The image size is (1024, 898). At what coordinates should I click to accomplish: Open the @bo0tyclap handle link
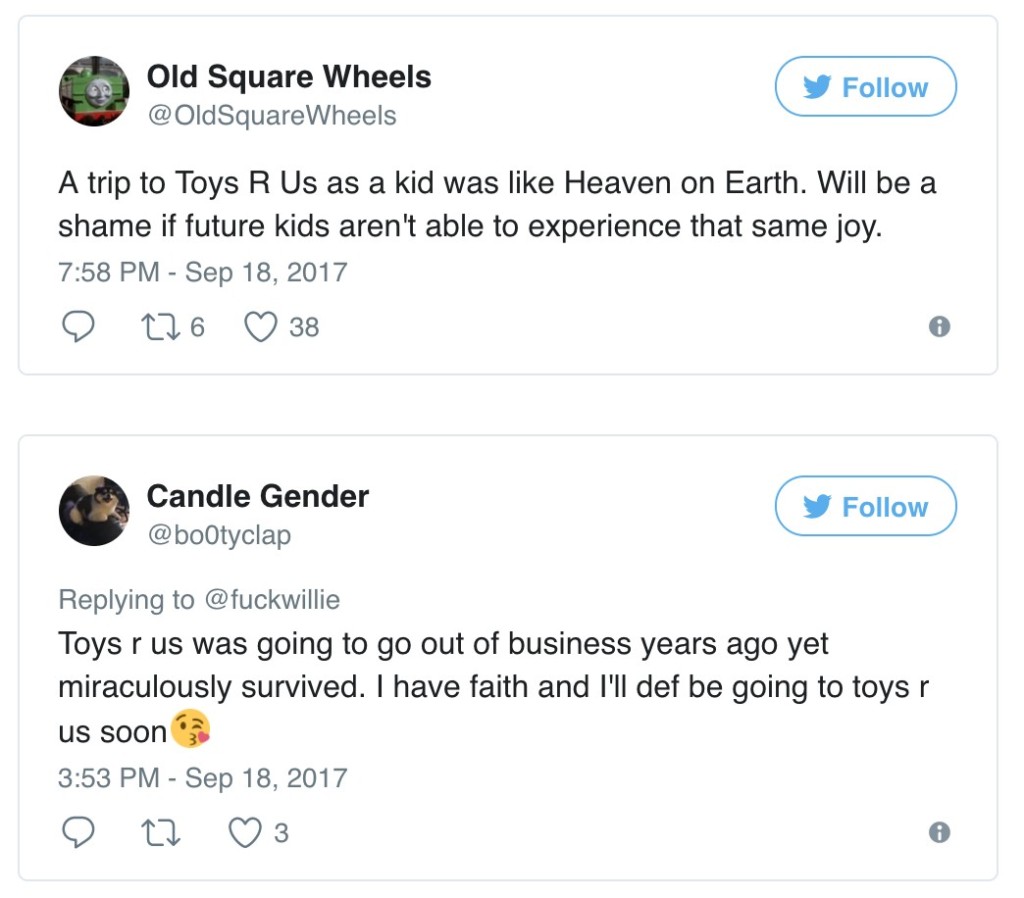coord(219,536)
